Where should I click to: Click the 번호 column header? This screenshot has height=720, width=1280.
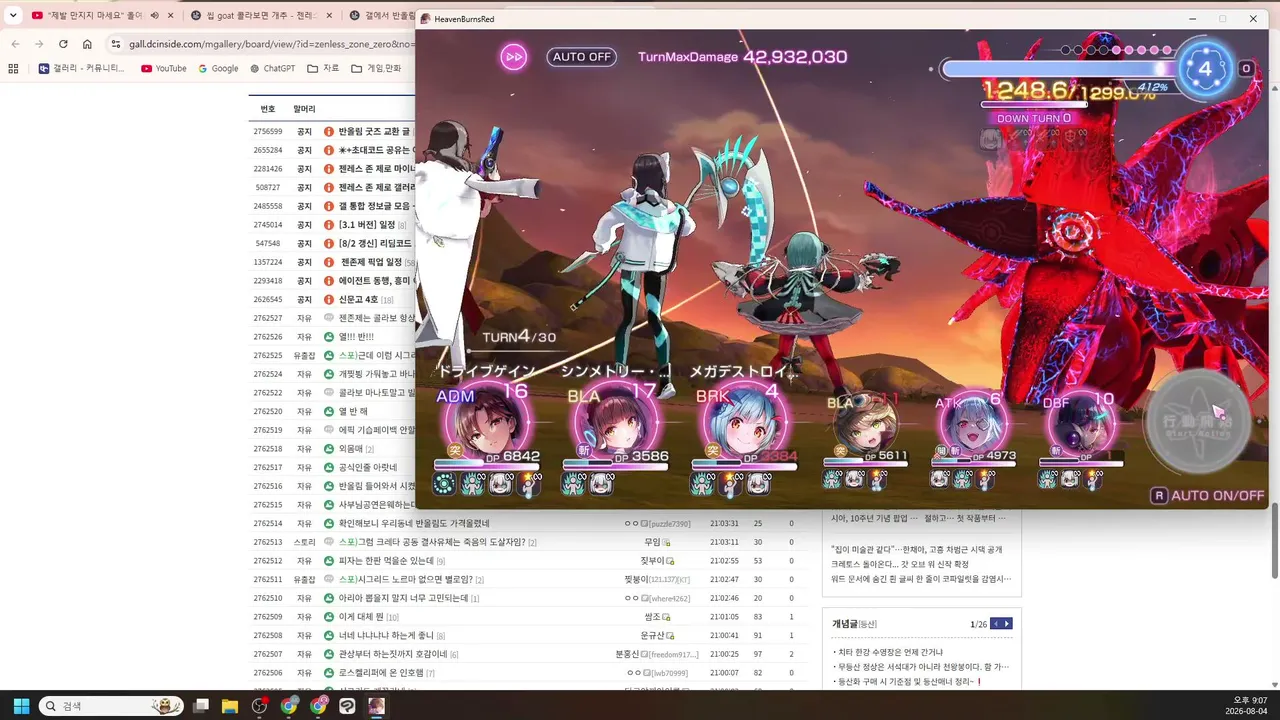(x=268, y=108)
